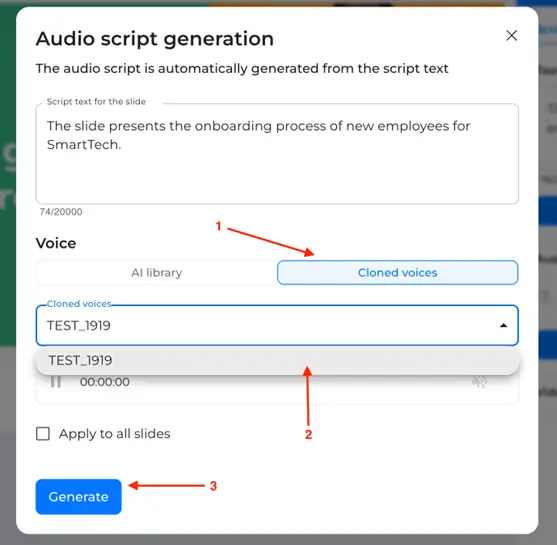Click the 00:00:00 audio time display

click(105, 382)
